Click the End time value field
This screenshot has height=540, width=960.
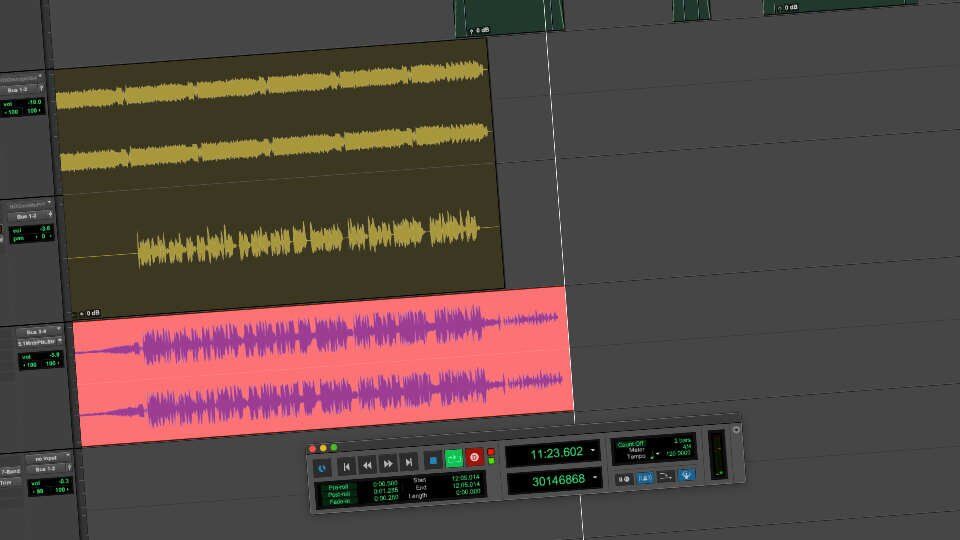pyautogui.click(x=466, y=485)
